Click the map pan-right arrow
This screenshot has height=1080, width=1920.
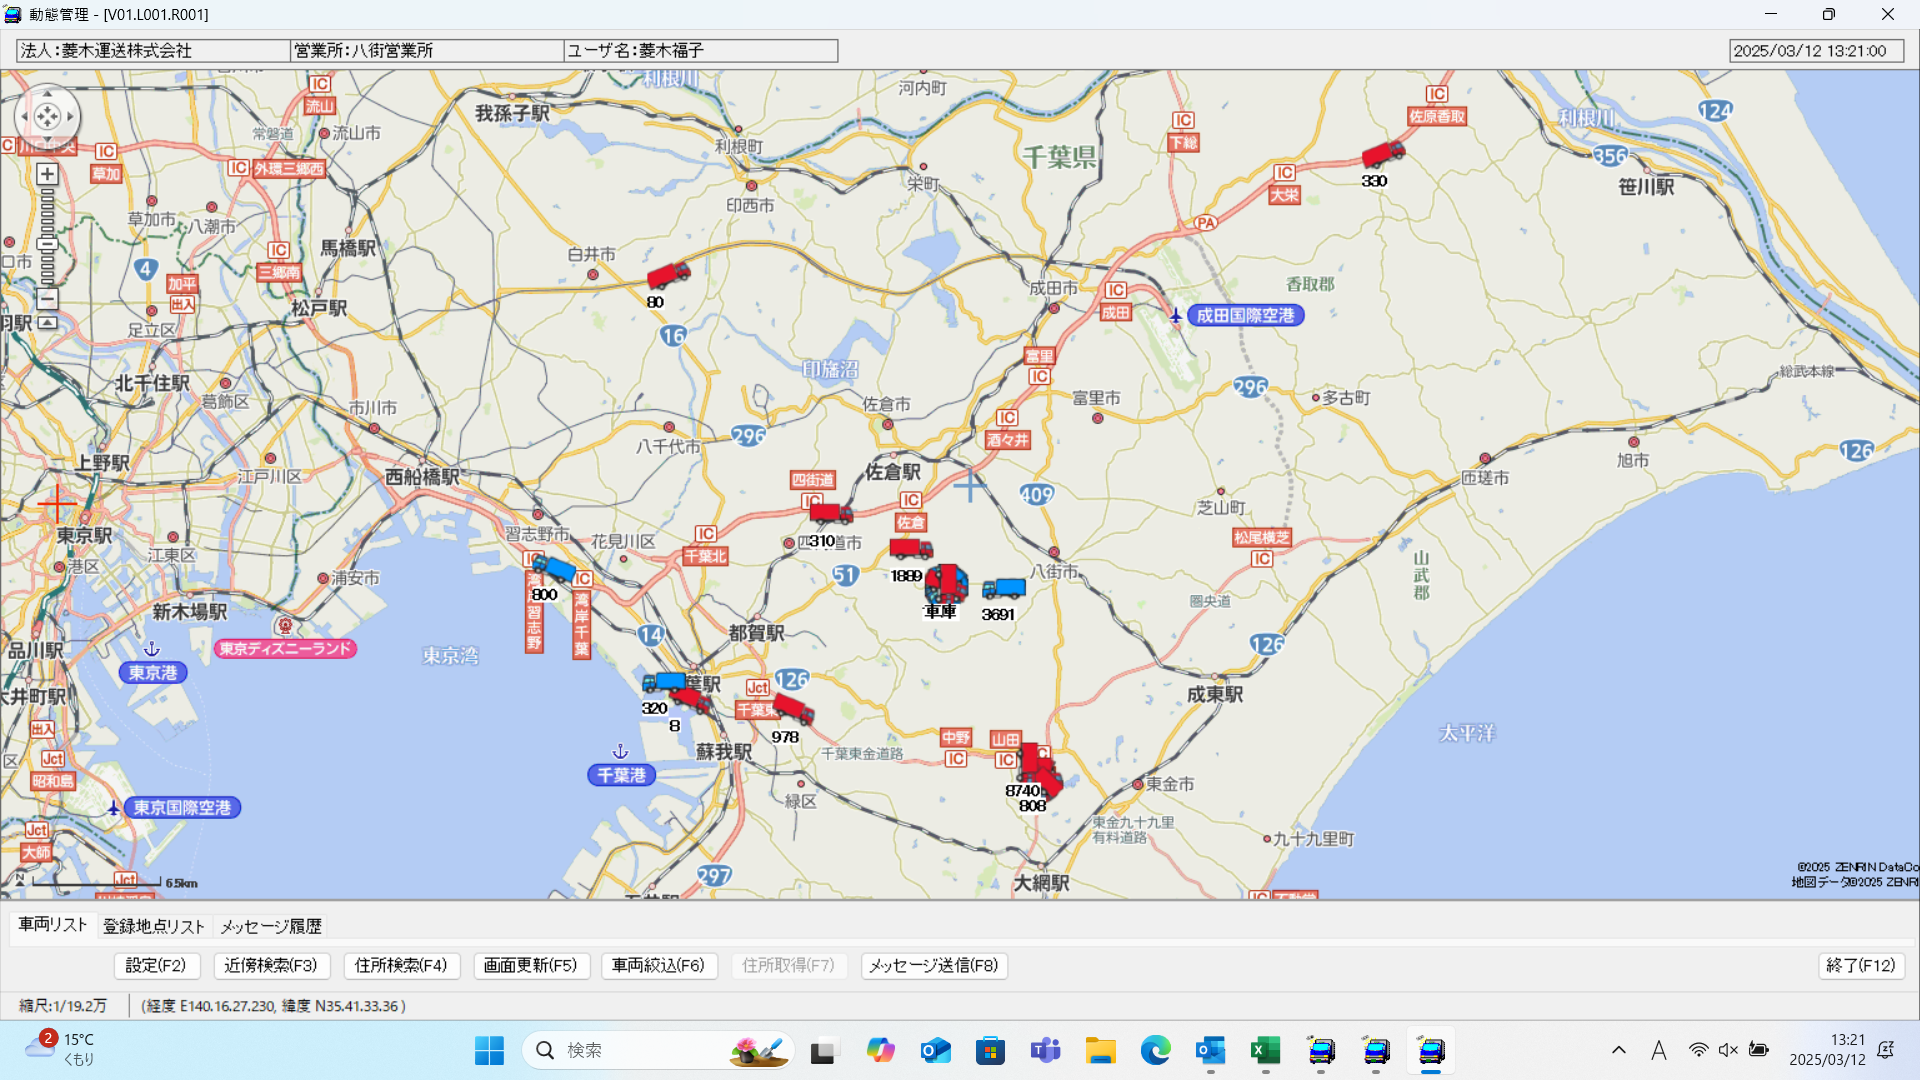(70, 117)
